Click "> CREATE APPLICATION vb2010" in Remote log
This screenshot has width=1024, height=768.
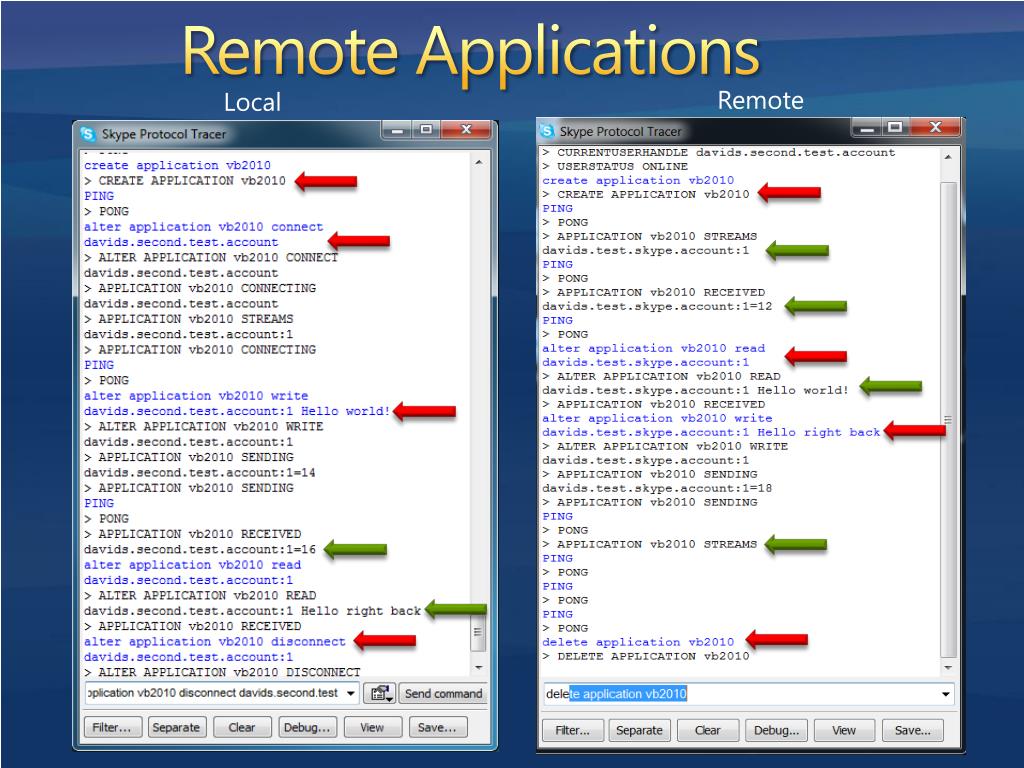(646, 195)
